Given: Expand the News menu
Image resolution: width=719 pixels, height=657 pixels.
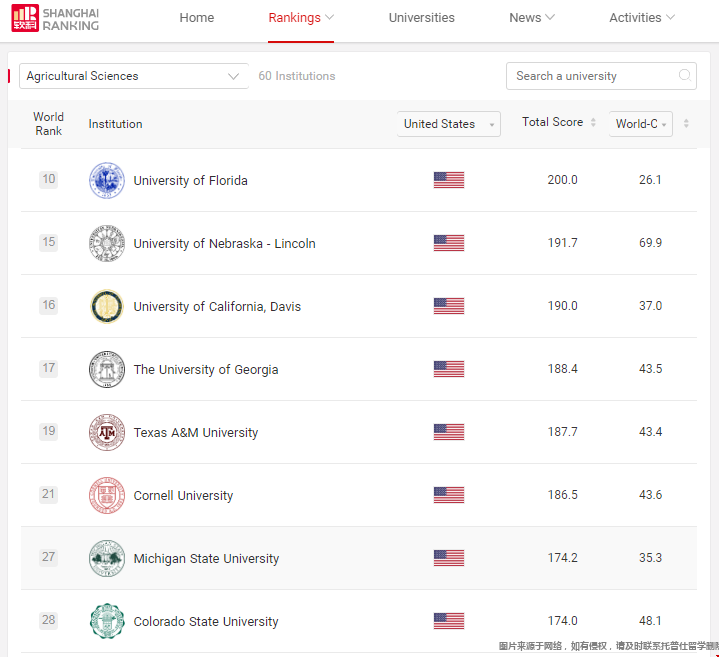Looking at the screenshot, I should [x=532, y=17].
